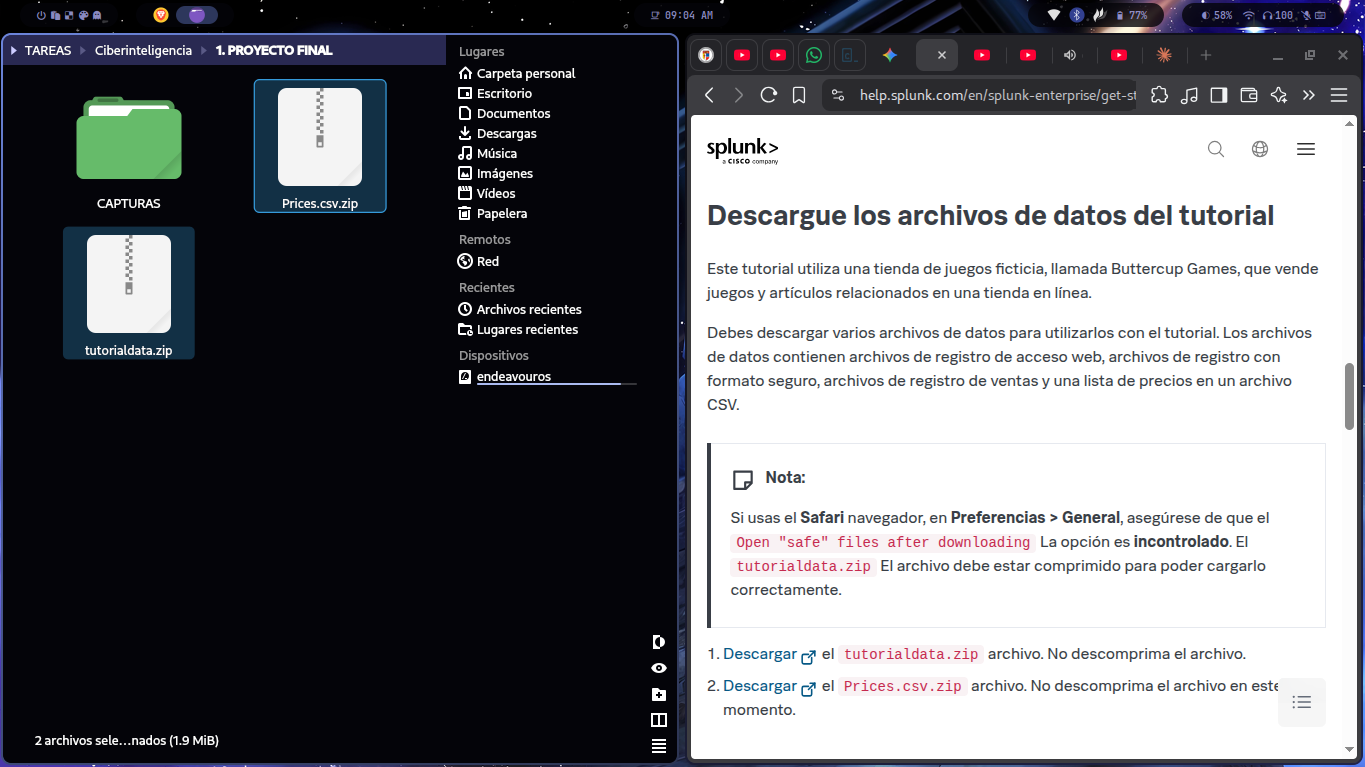Open the browser hamburger menu
Image resolution: width=1365 pixels, height=767 pixels.
point(1339,95)
